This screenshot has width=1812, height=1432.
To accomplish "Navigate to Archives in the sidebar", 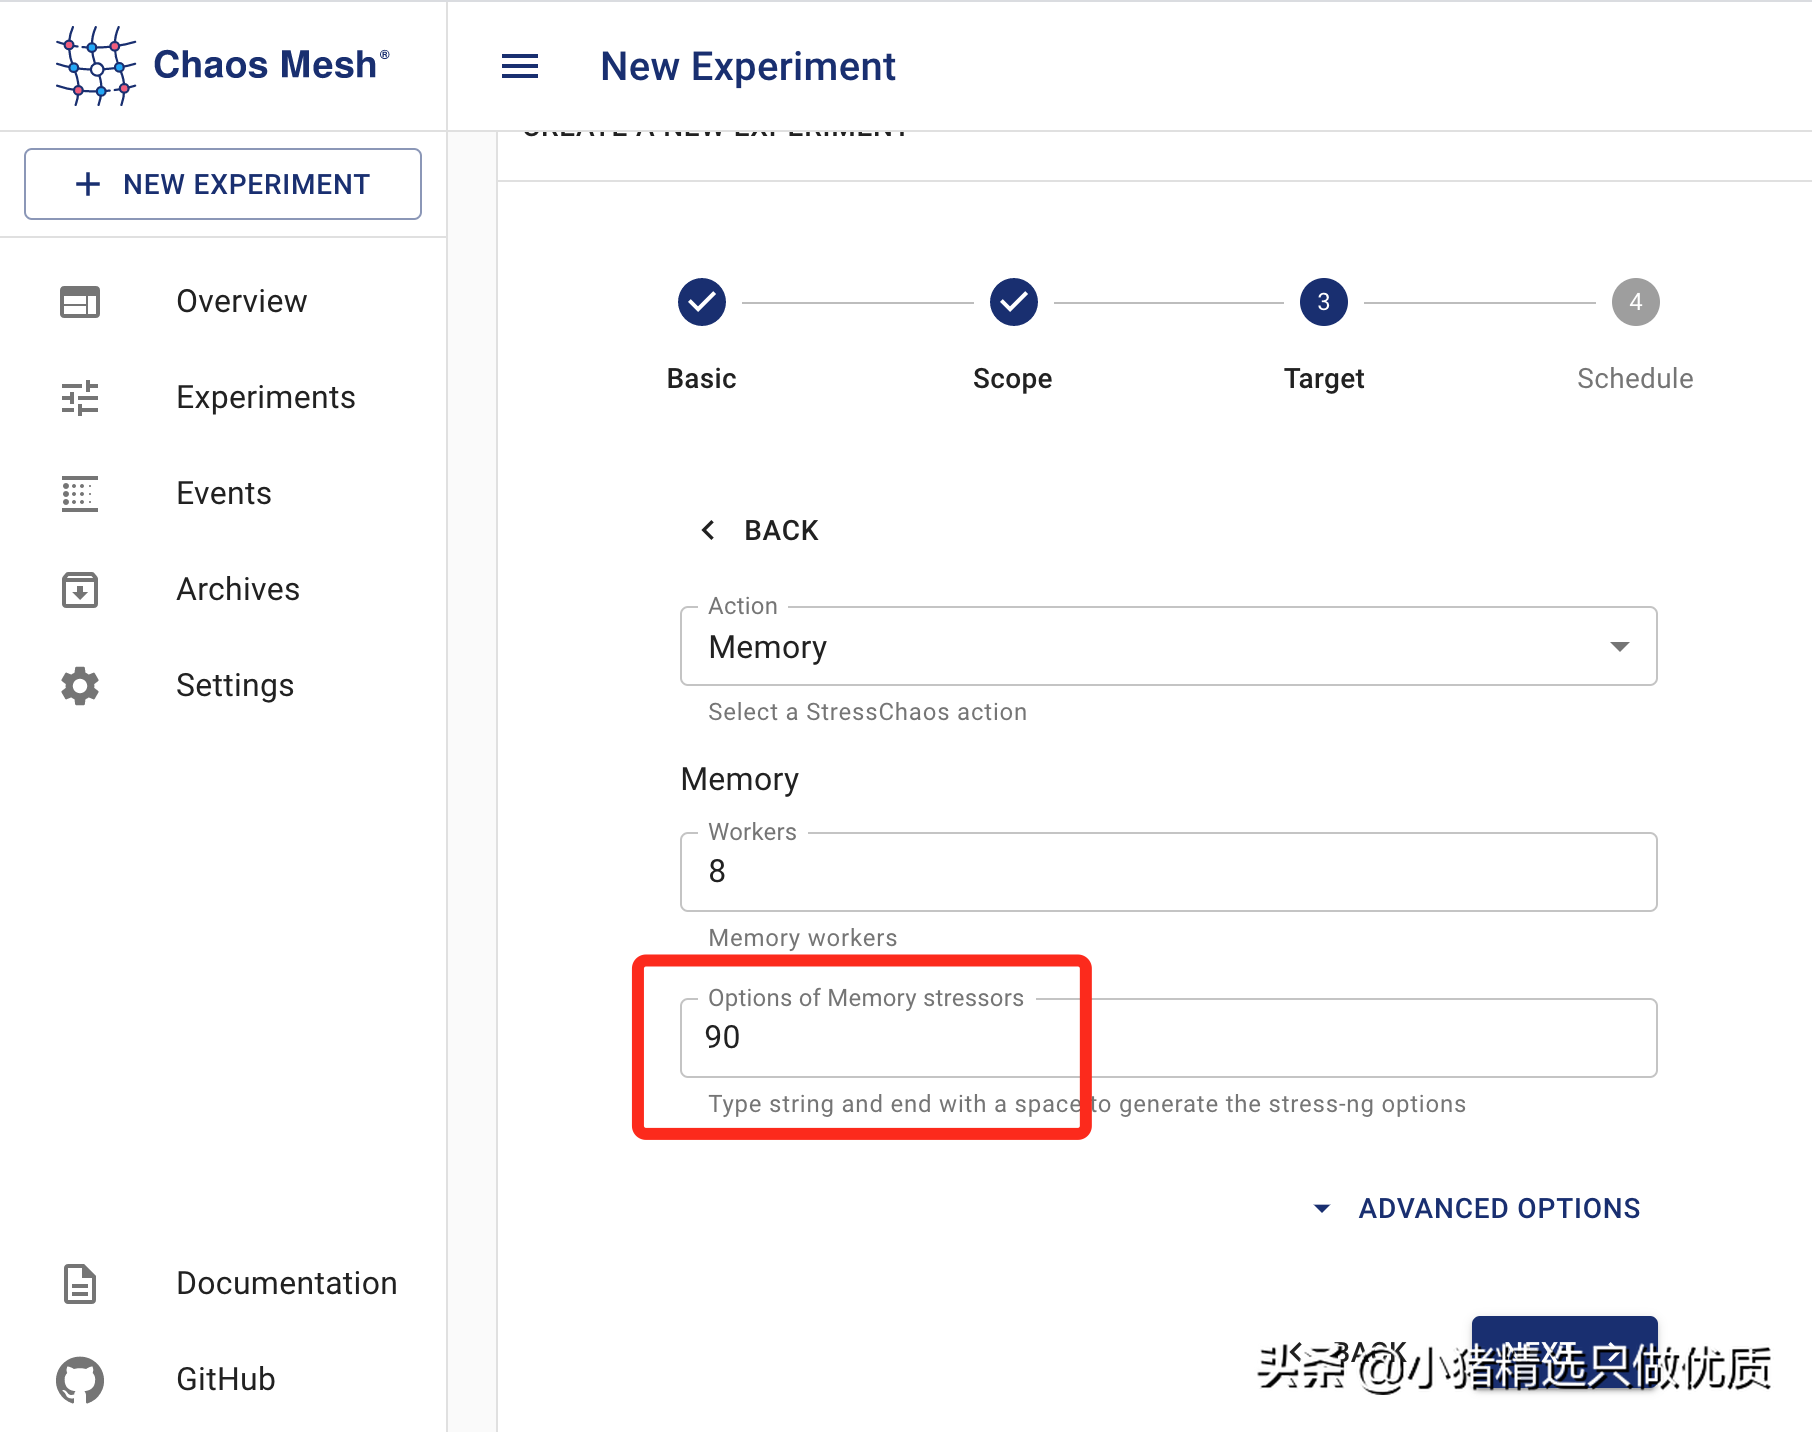I will (223, 590).
